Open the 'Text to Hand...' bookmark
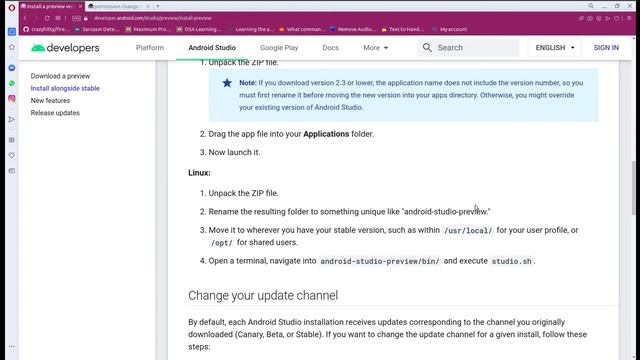 pos(403,29)
